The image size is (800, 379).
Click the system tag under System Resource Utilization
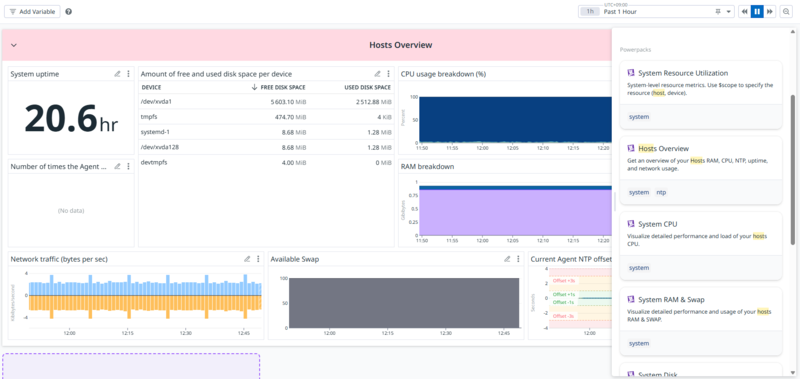click(x=639, y=117)
